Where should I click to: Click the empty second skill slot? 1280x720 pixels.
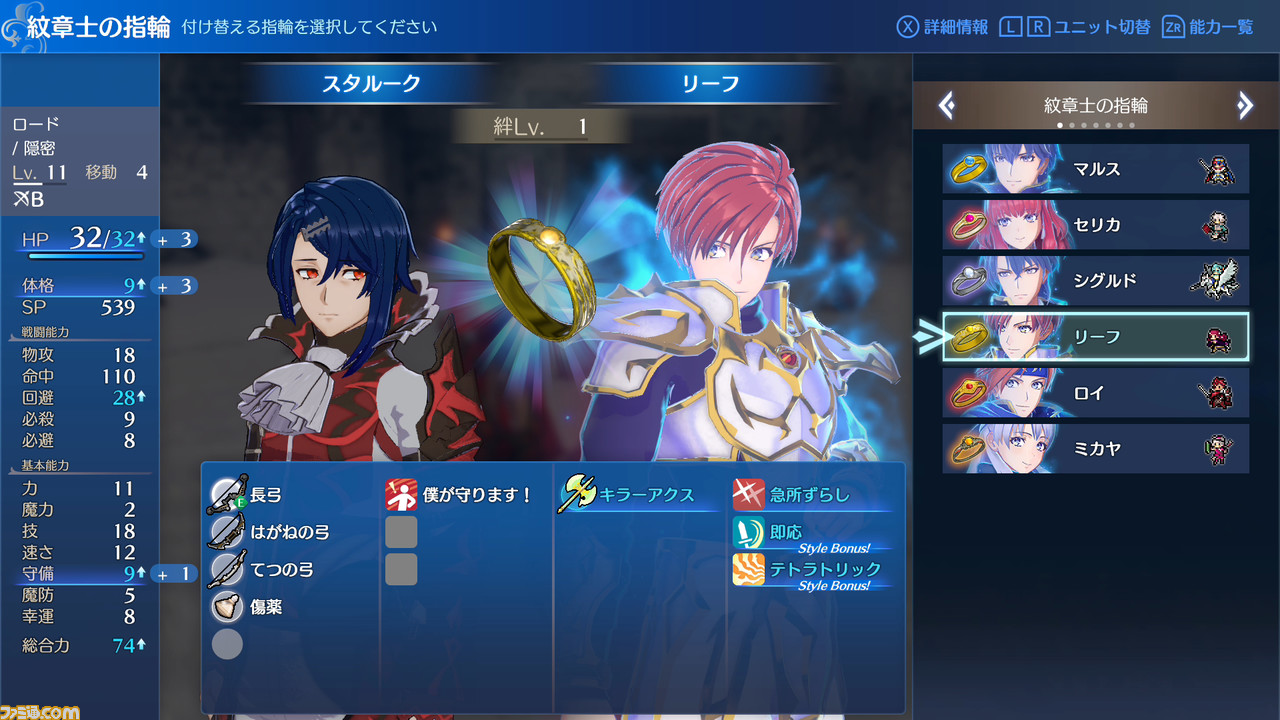click(401, 532)
